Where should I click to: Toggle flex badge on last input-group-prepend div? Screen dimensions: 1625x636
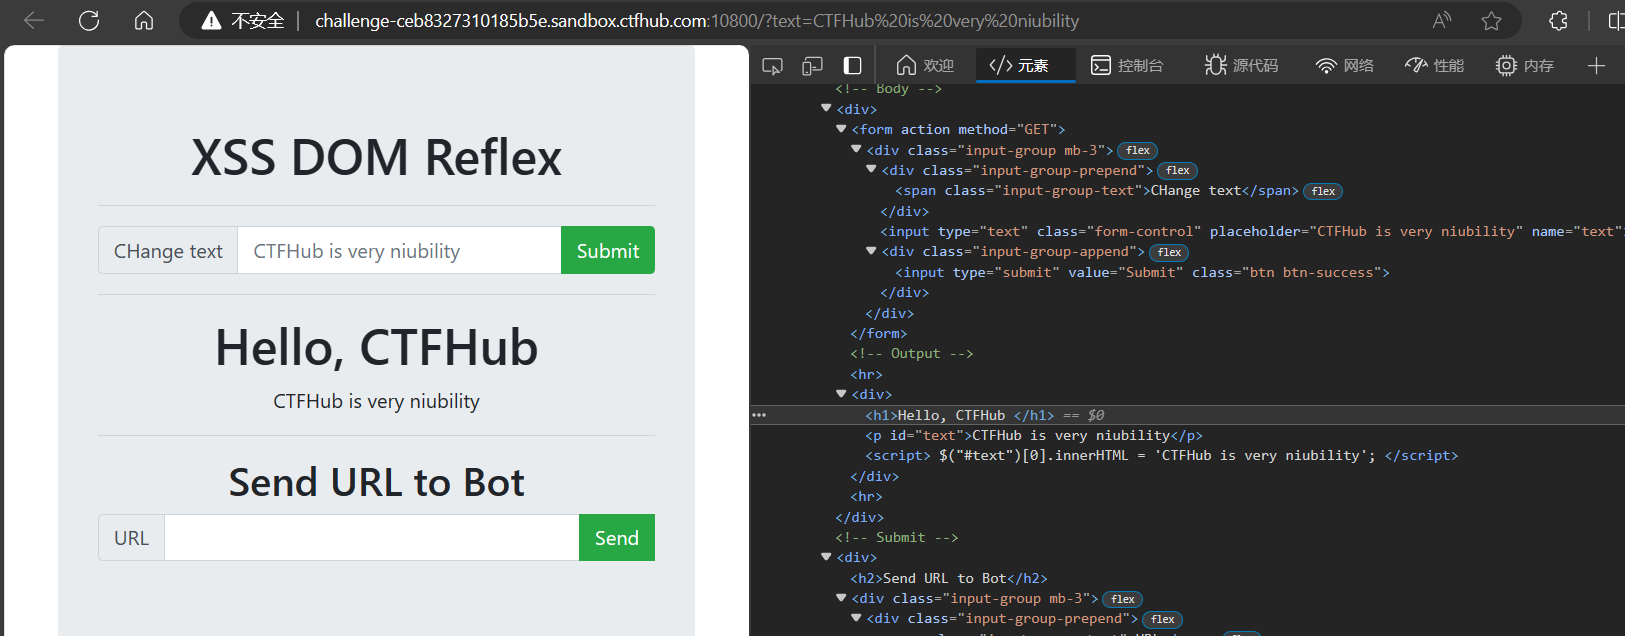point(1162,619)
